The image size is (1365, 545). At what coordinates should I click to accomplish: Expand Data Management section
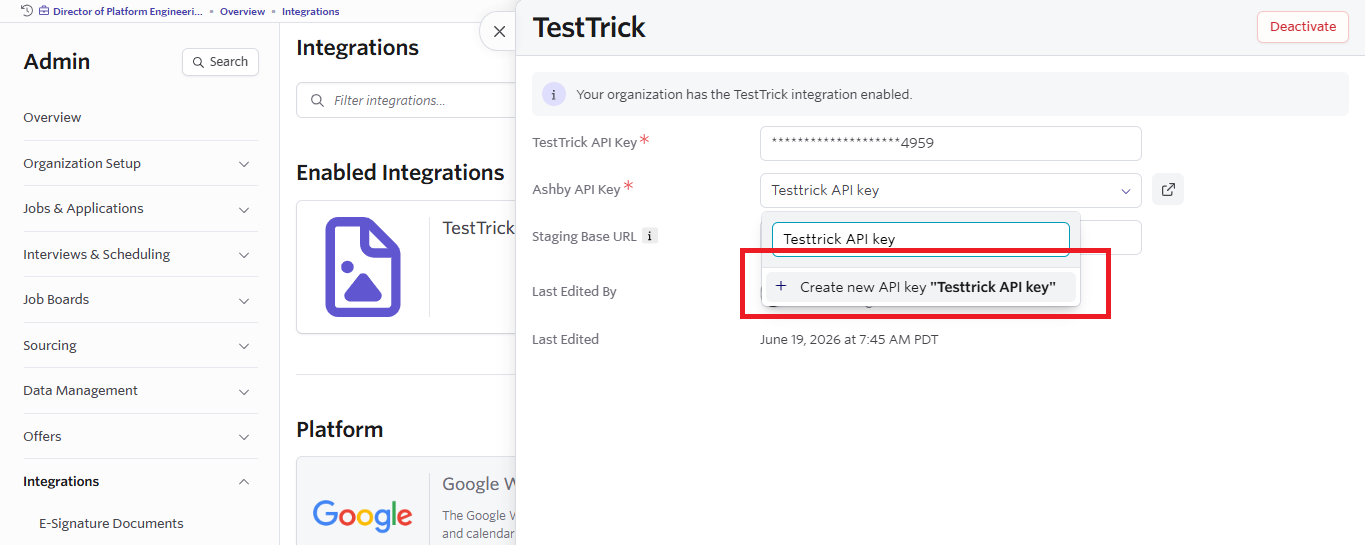pos(140,391)
